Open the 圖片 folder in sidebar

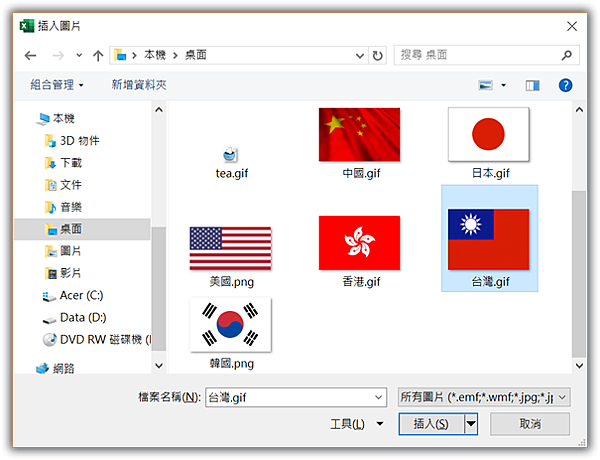click(x=63, y=251)
